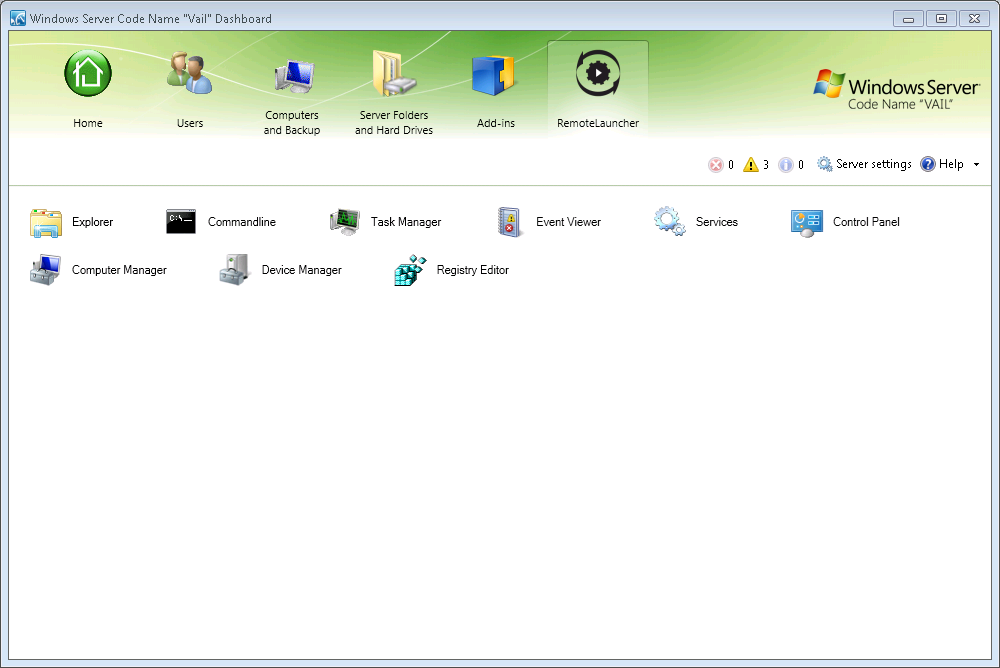Click the Explorer launcher label
The height and width of the screenshot is (668, 1000).
coord(92,222)
